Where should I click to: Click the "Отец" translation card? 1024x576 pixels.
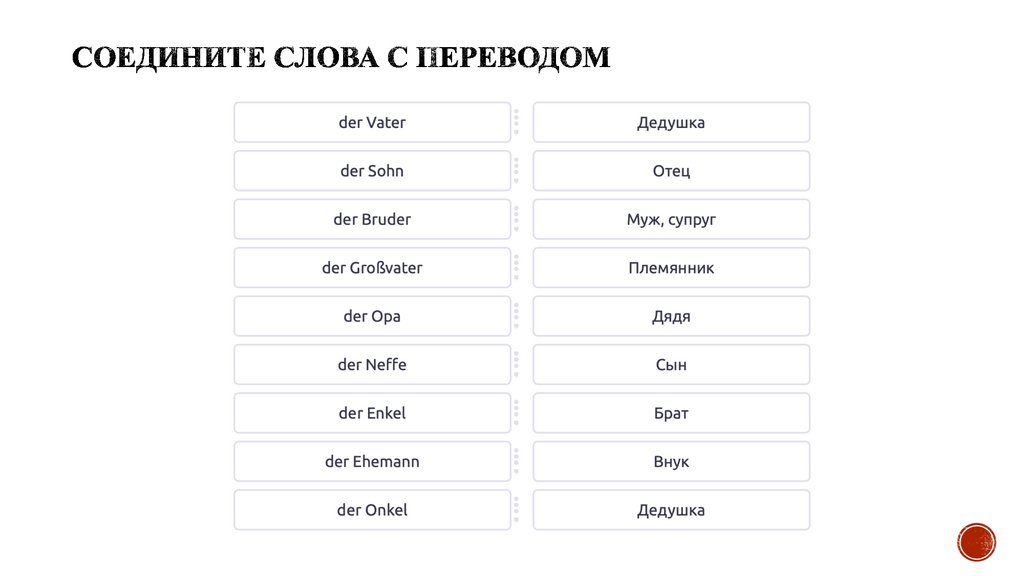671,171
